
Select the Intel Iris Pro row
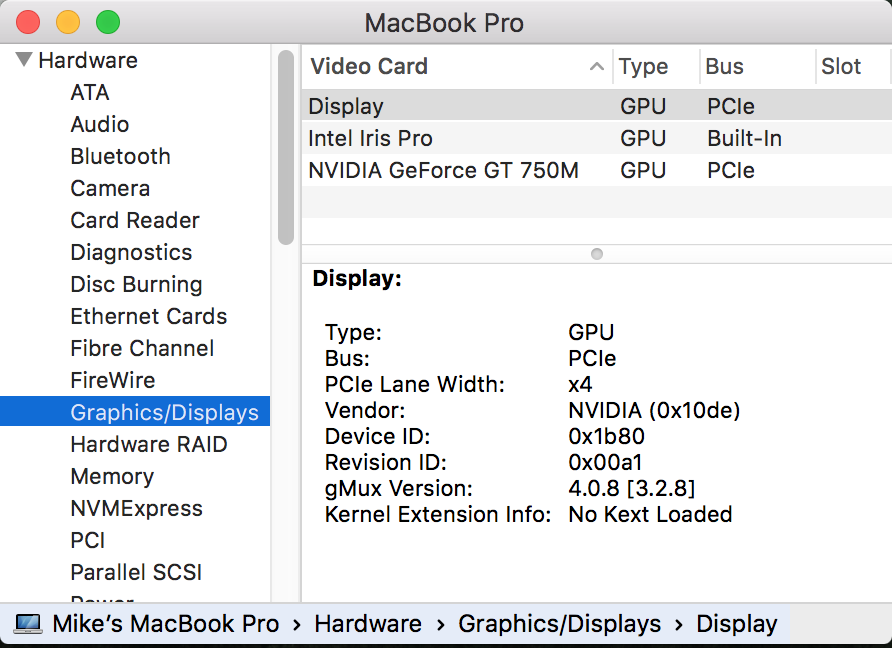pyautogui.click(x=597, y=138)
